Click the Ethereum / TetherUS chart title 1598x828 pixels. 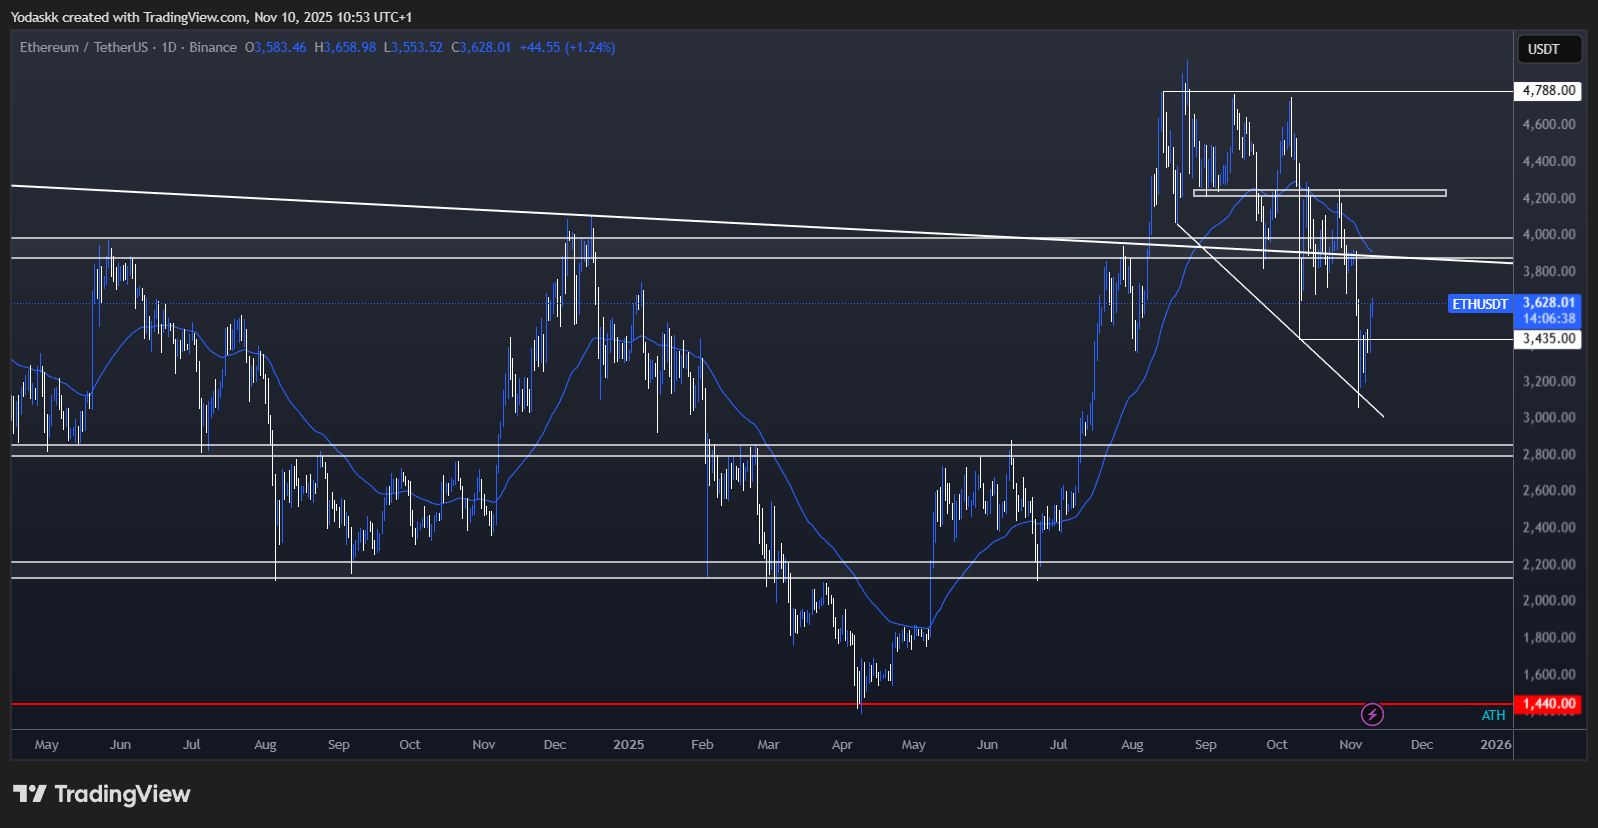tap(84, 47)
